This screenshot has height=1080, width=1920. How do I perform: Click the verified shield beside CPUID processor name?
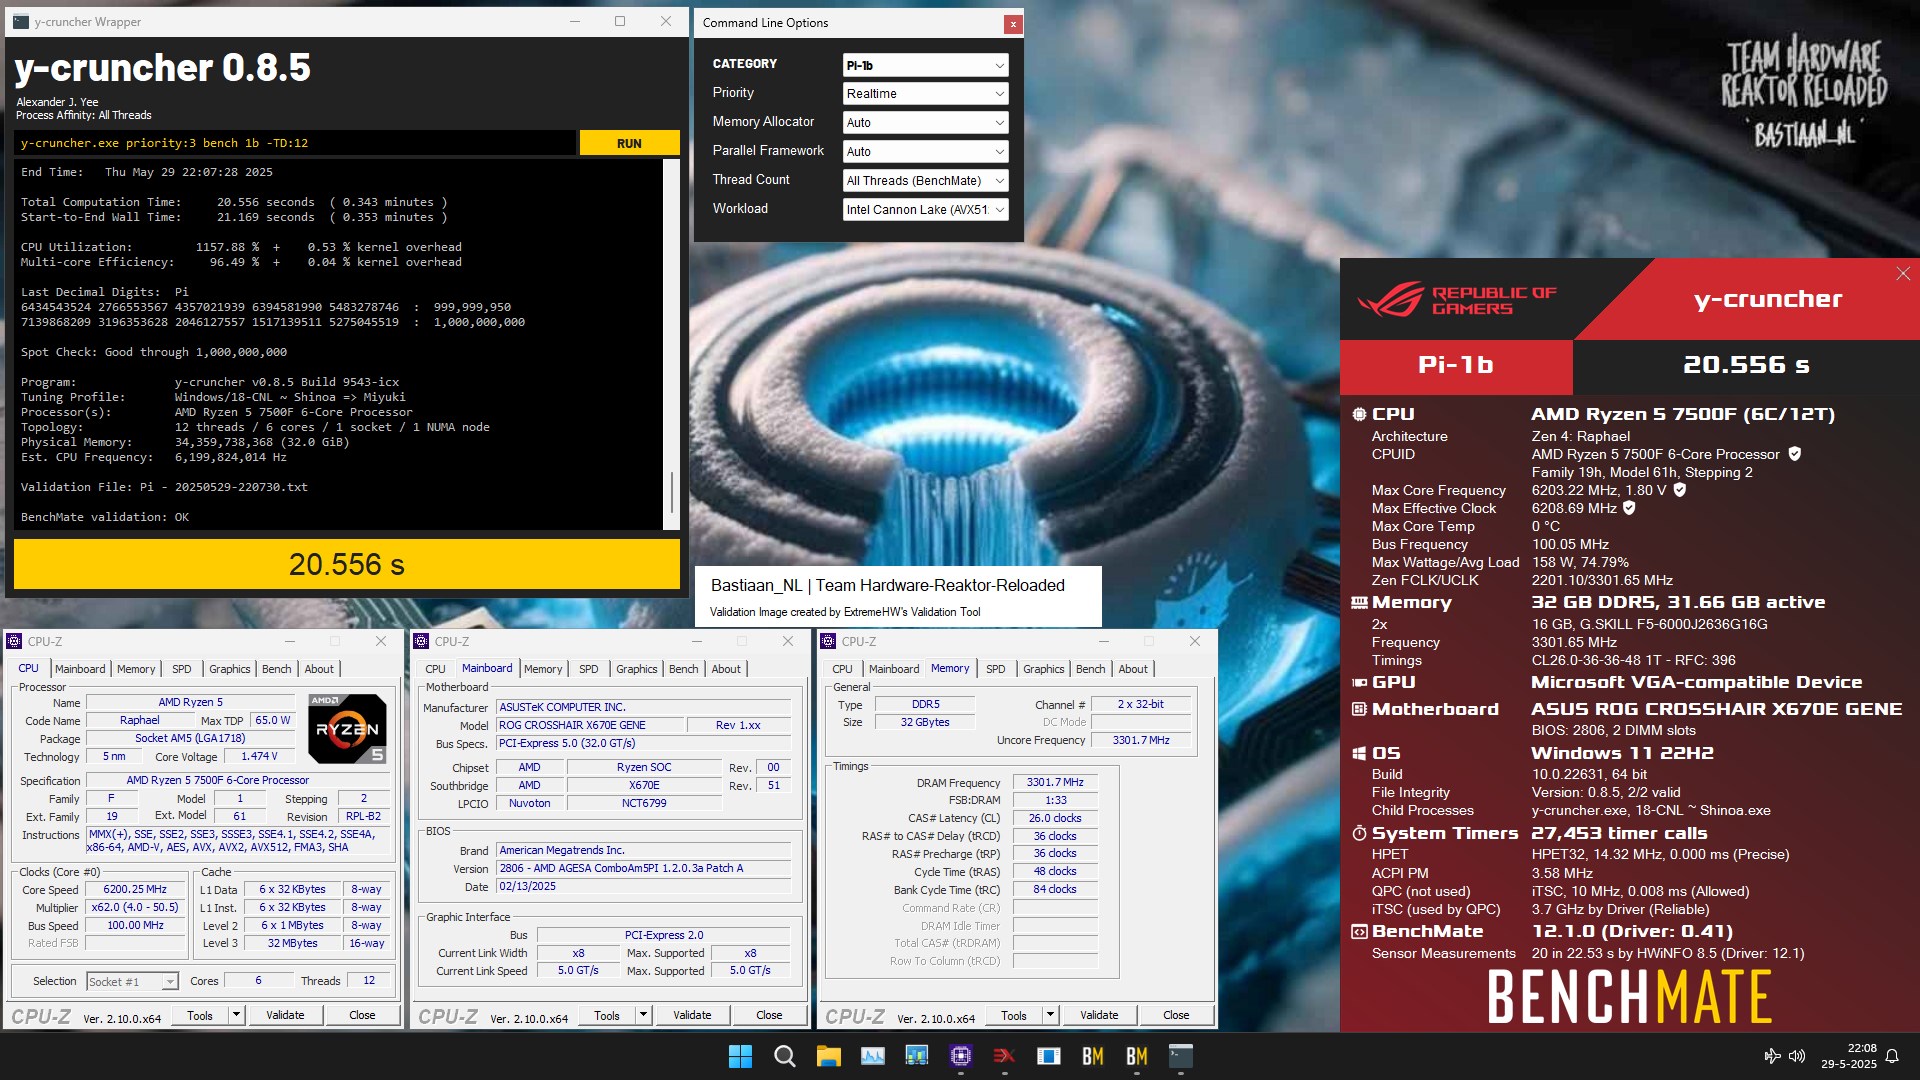1795,454
